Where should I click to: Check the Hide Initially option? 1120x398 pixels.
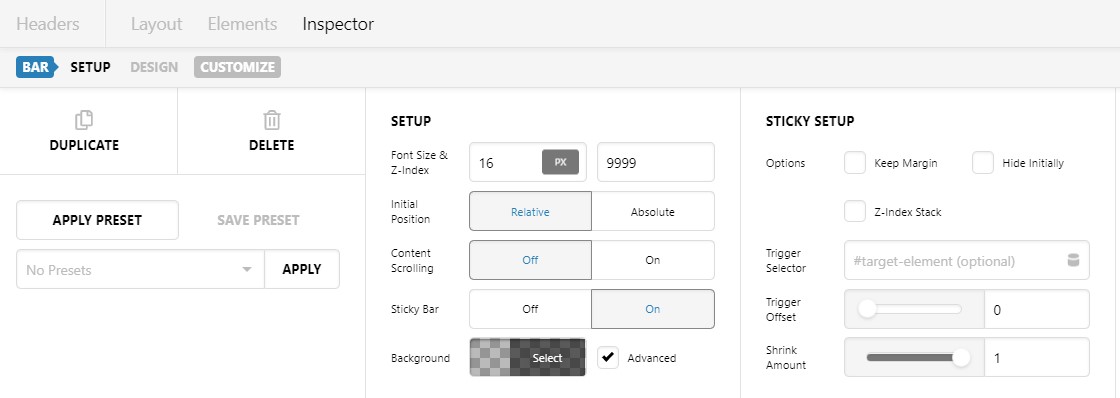[x=983, y=163]
